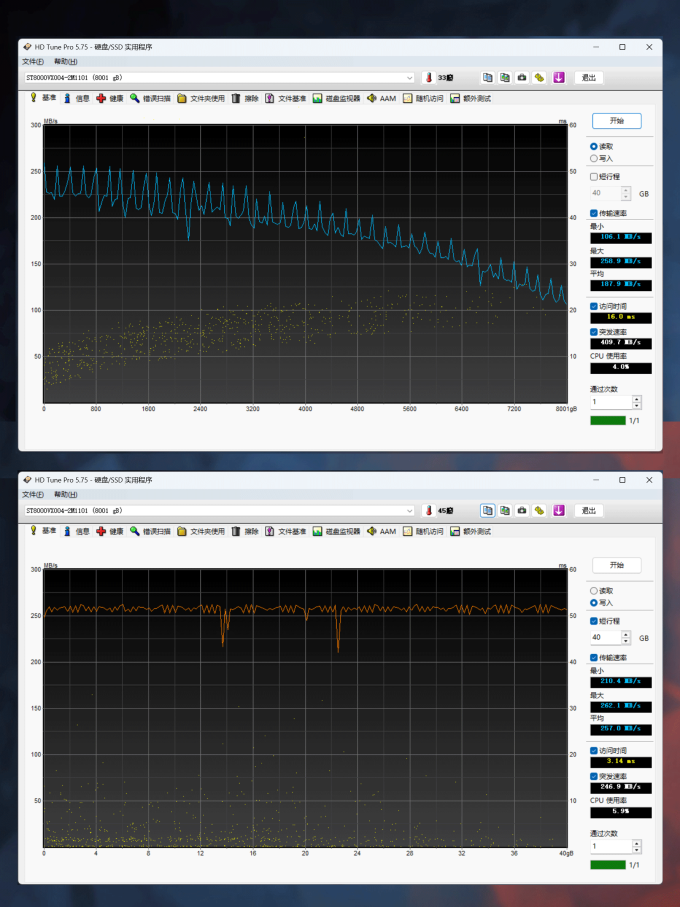Screen dimensions: 680x907
Task: Enable the 短行程 checkbox in the read-test window
Action: (x=593, y=176)
